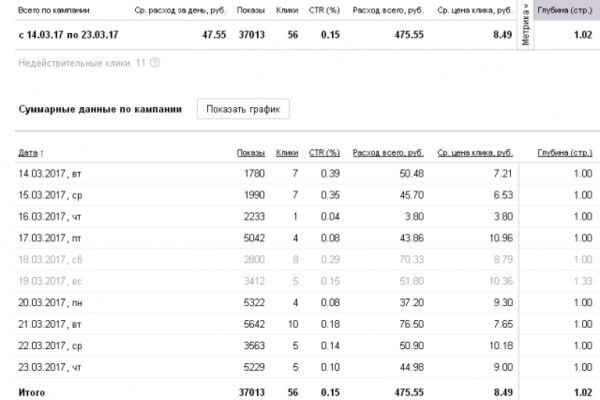
Task: Sort by Глубина (стр.) table header
Action: click(565, 153)
